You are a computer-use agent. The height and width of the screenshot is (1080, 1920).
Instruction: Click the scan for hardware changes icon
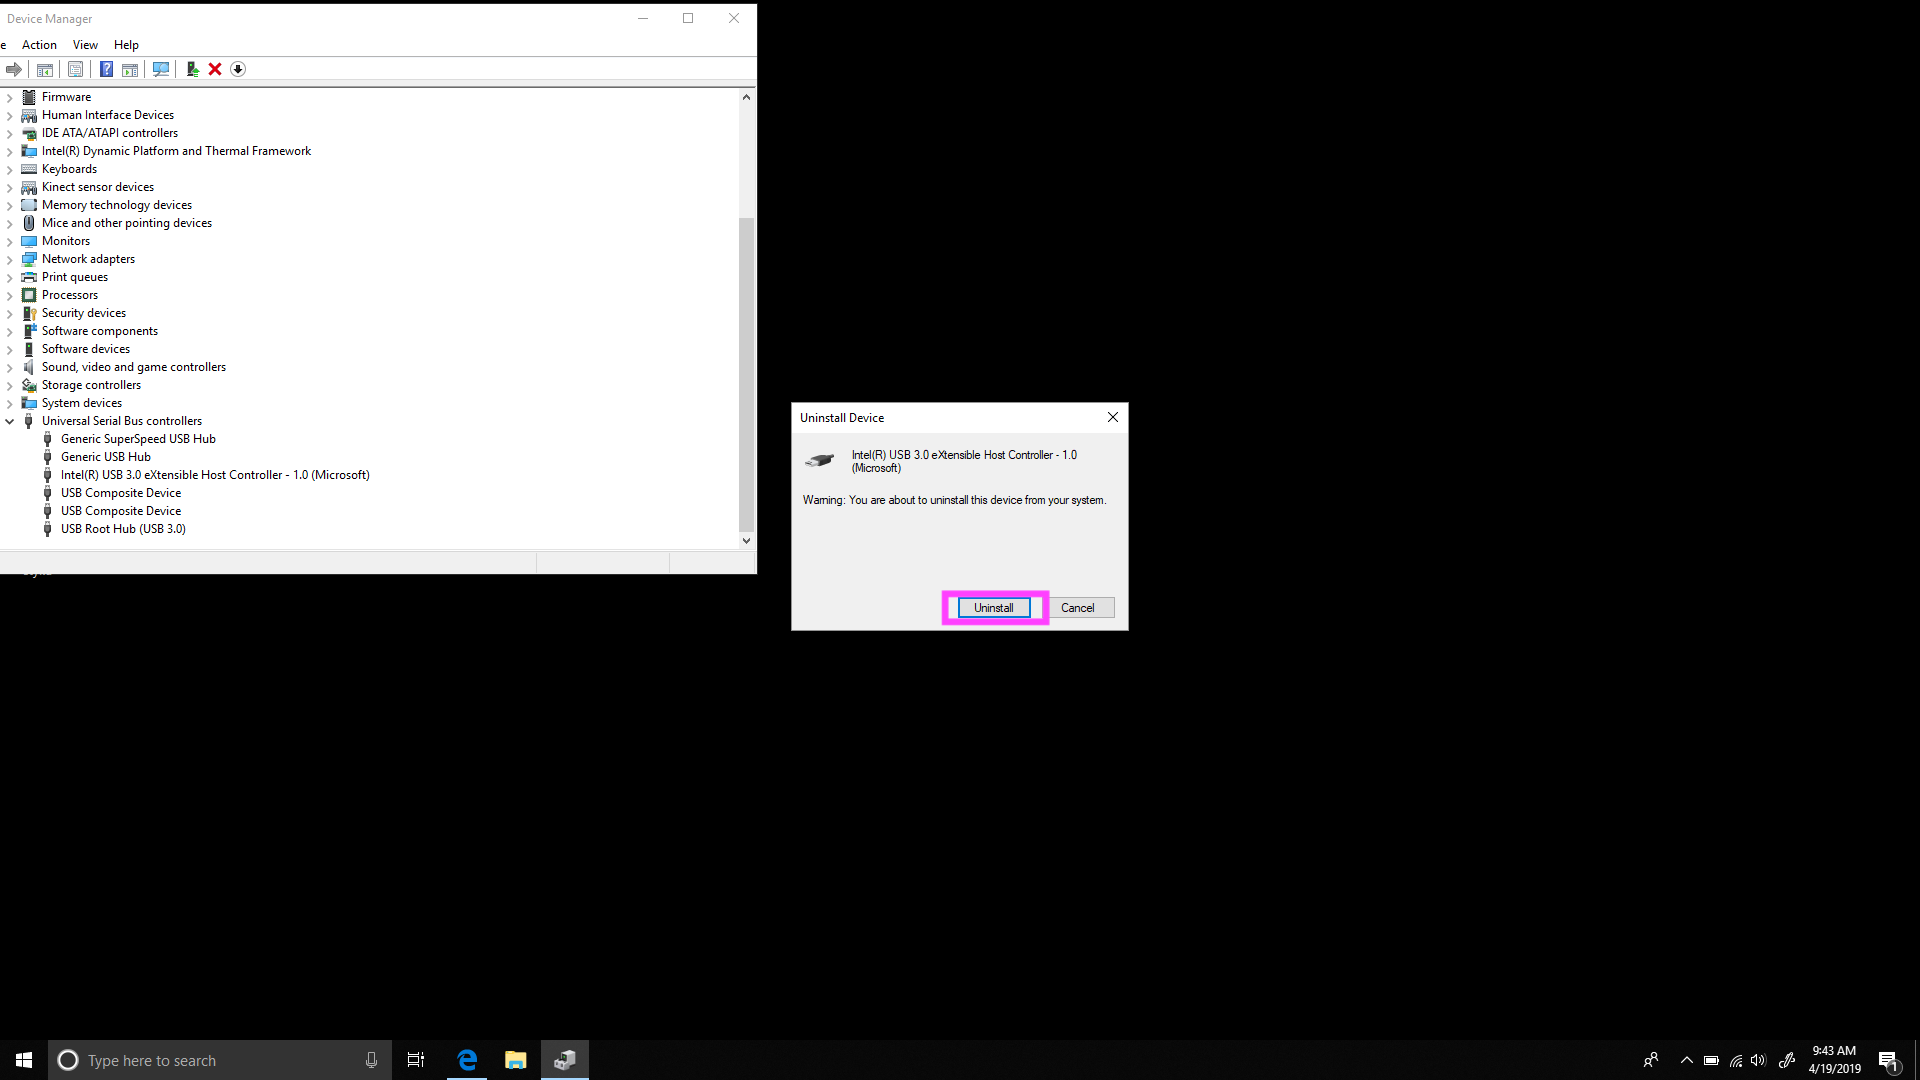(160, 69)
